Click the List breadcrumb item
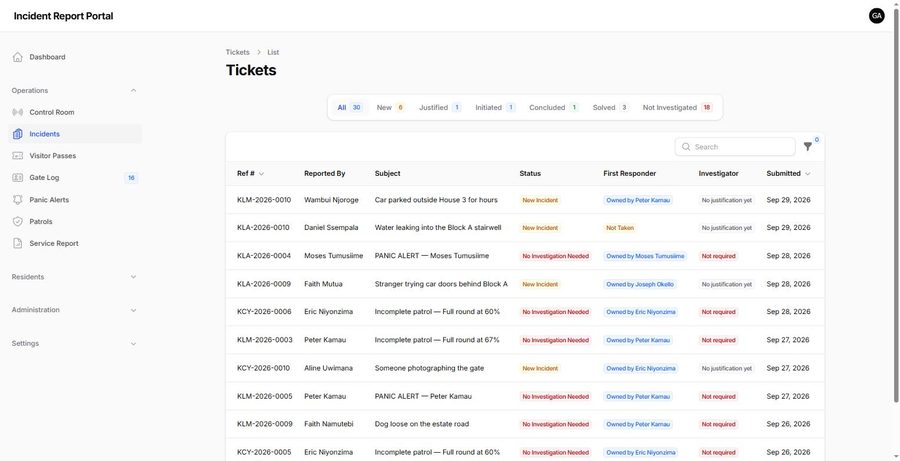 tap(273, 52)
